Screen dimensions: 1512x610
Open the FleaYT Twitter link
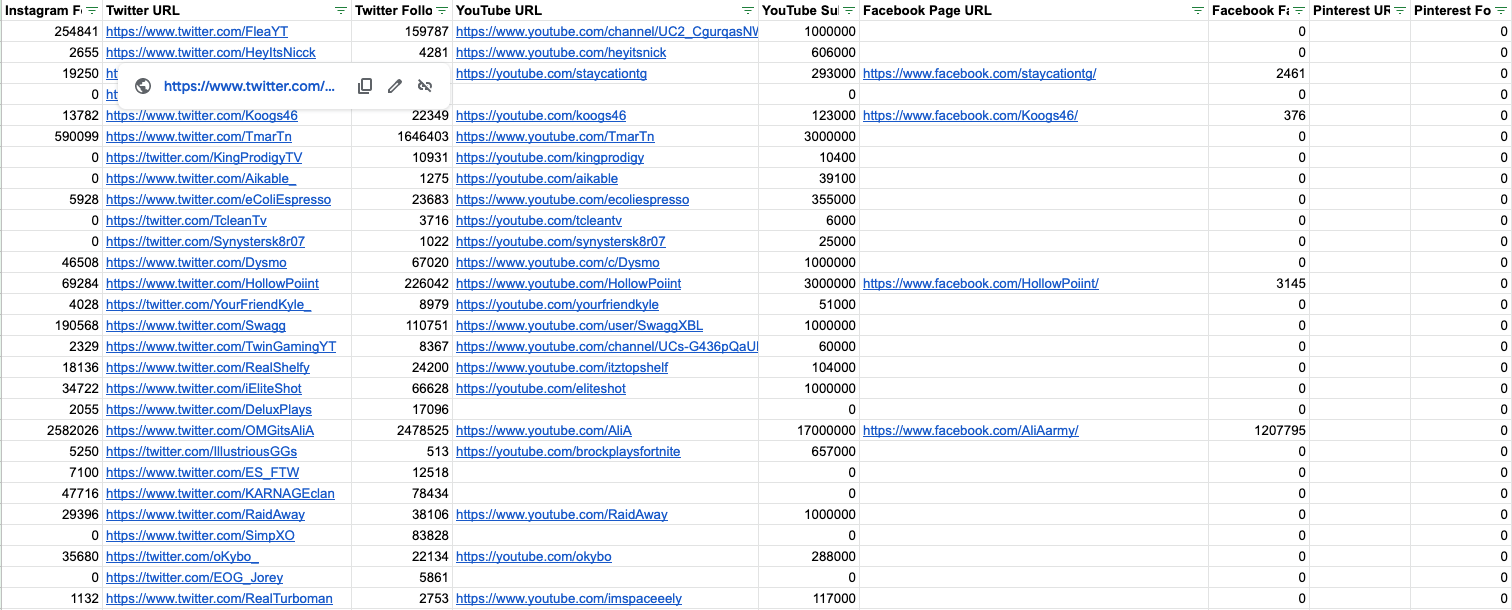pos(197,31)
